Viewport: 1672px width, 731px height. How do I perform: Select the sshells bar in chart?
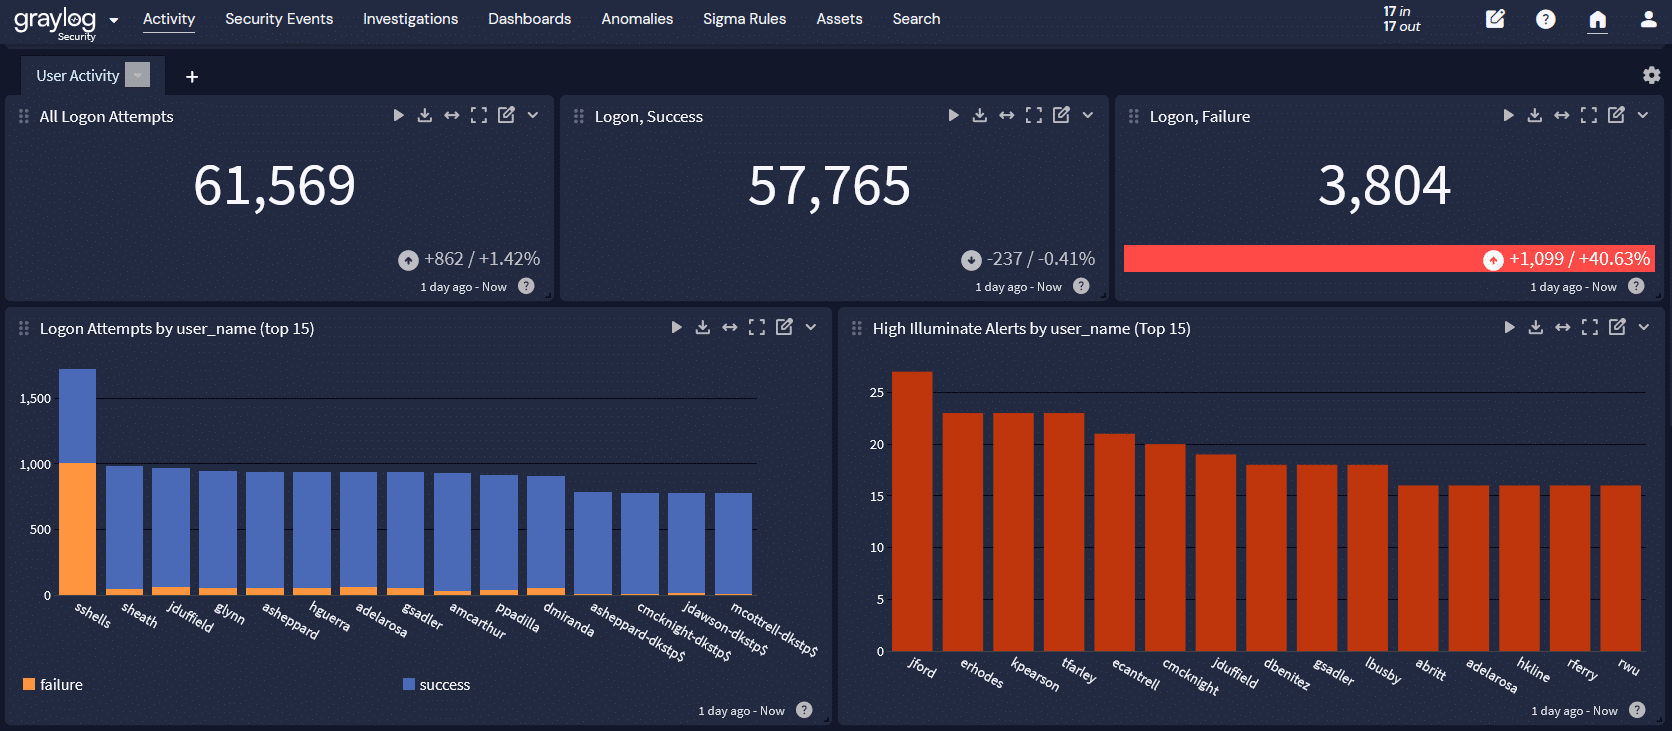click(x=78, y=482)
